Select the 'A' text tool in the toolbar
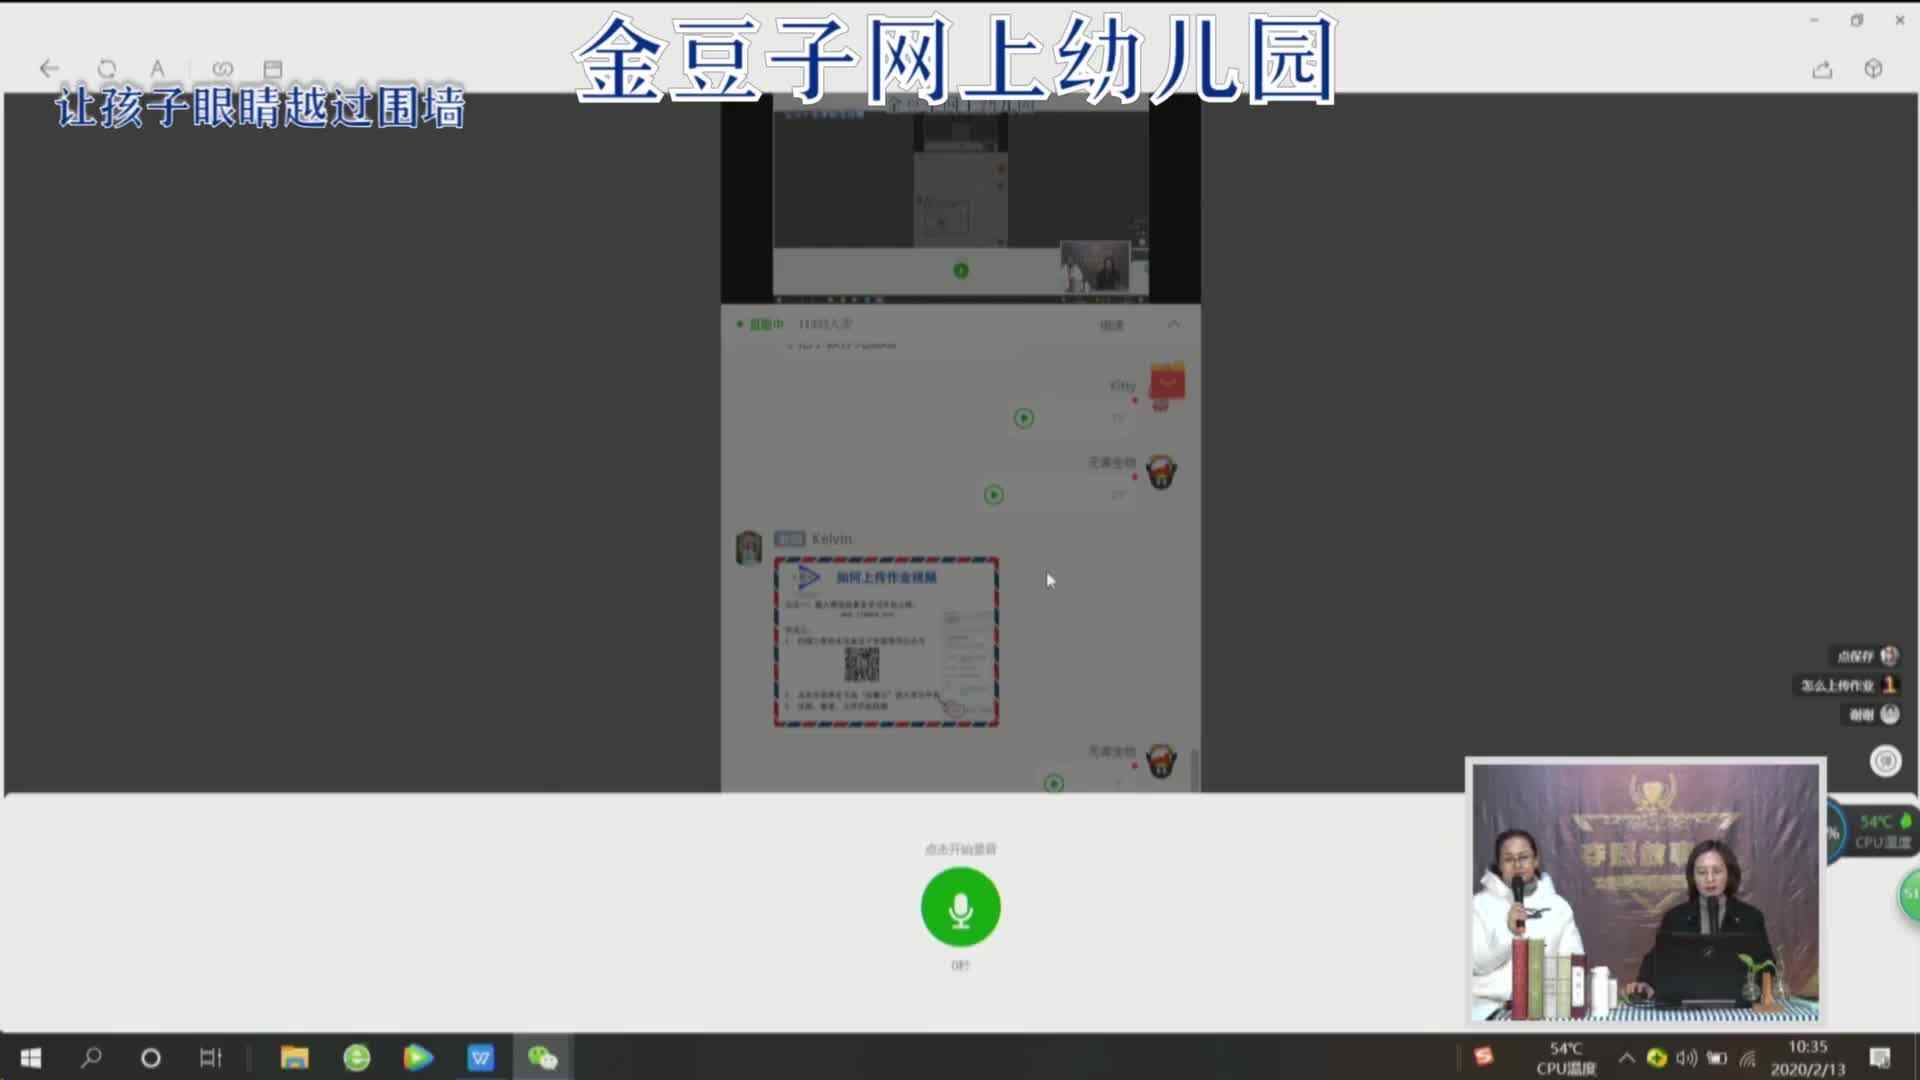 (x=157, y=68)
